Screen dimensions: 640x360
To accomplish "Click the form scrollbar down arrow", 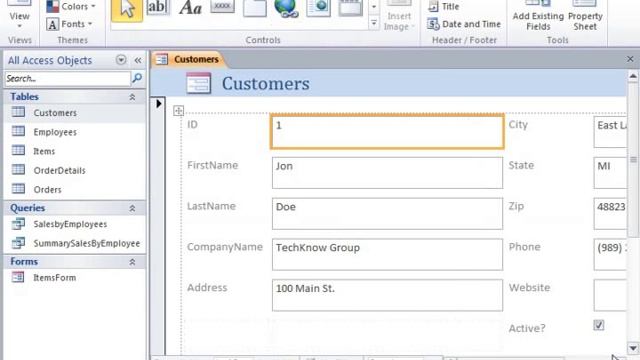I will coord(633,348).
